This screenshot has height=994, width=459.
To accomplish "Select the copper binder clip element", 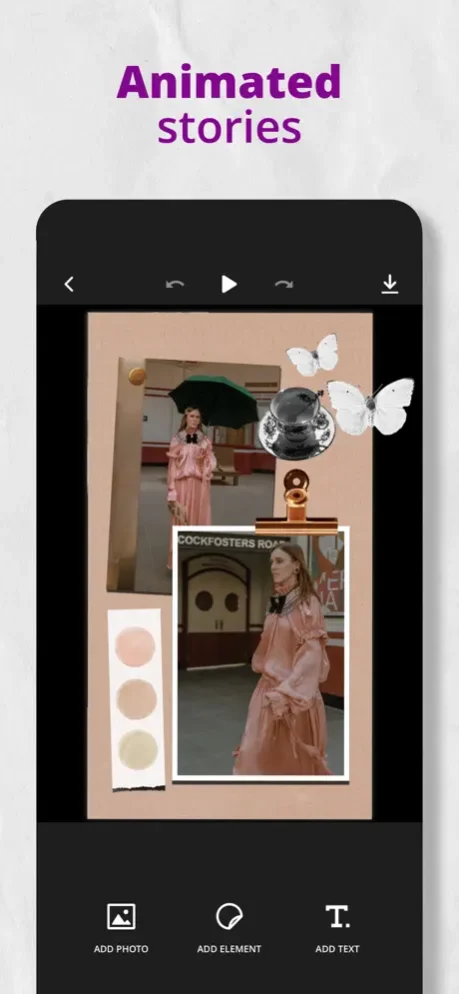I will [296, 501].
